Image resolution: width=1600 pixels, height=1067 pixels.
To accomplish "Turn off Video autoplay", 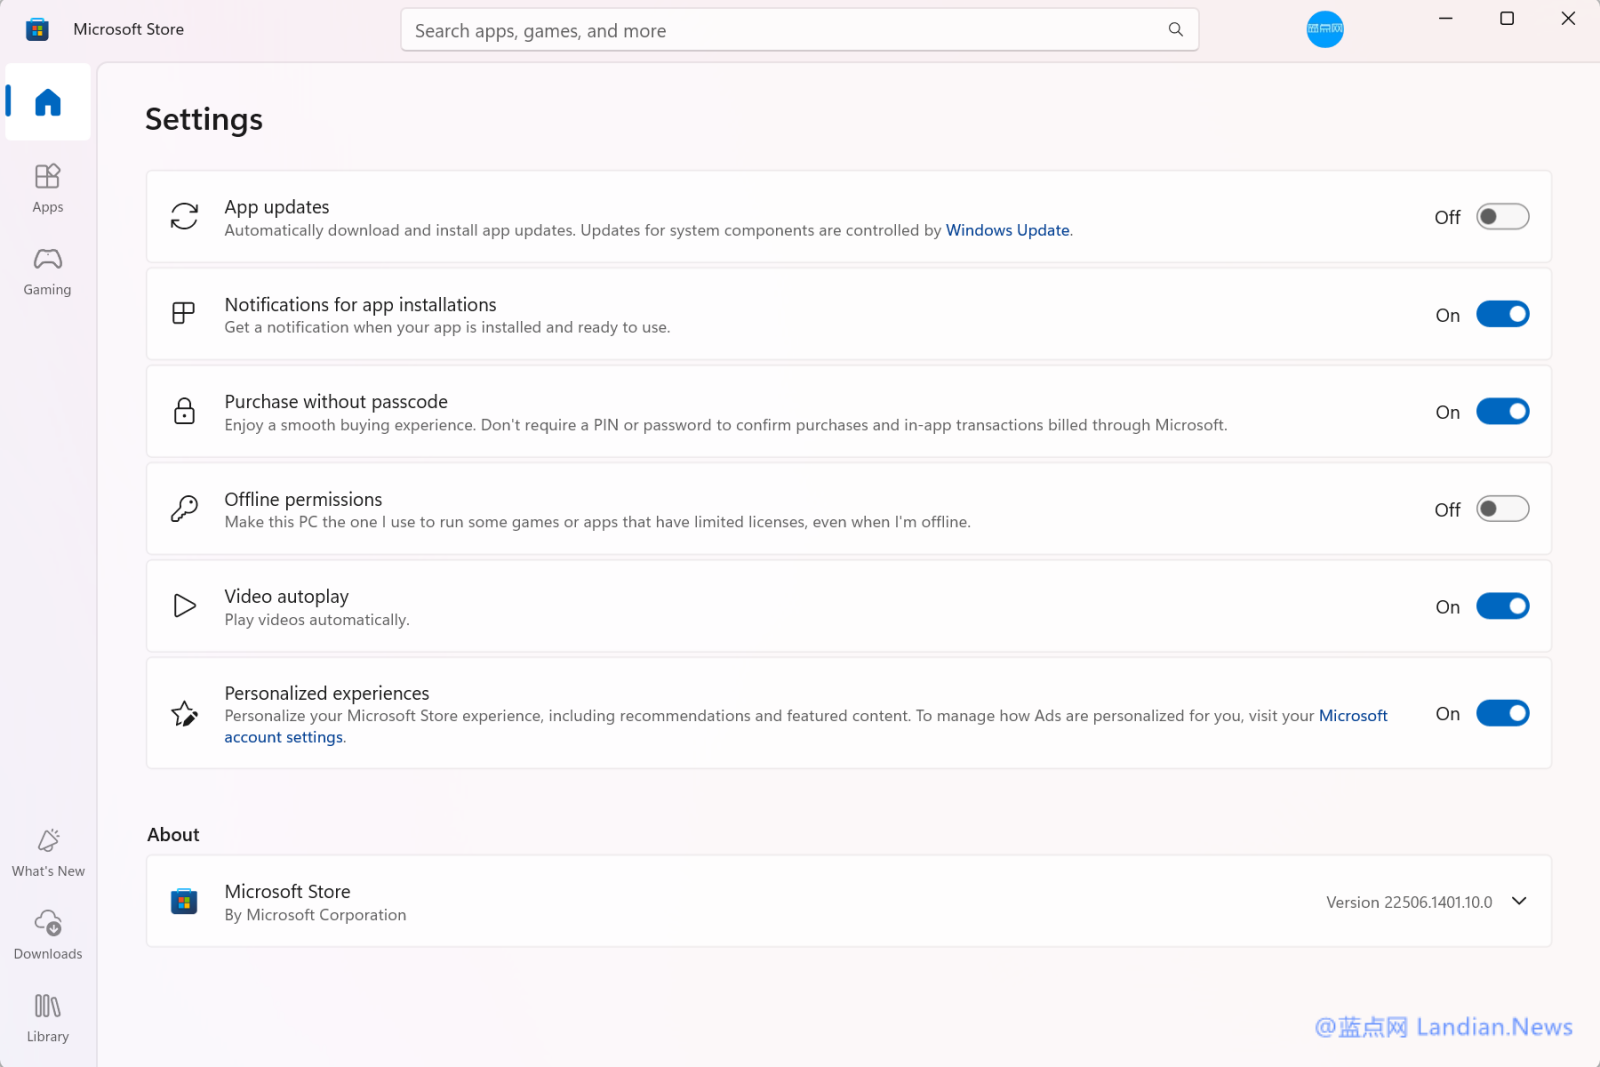I will (1502, 606).
